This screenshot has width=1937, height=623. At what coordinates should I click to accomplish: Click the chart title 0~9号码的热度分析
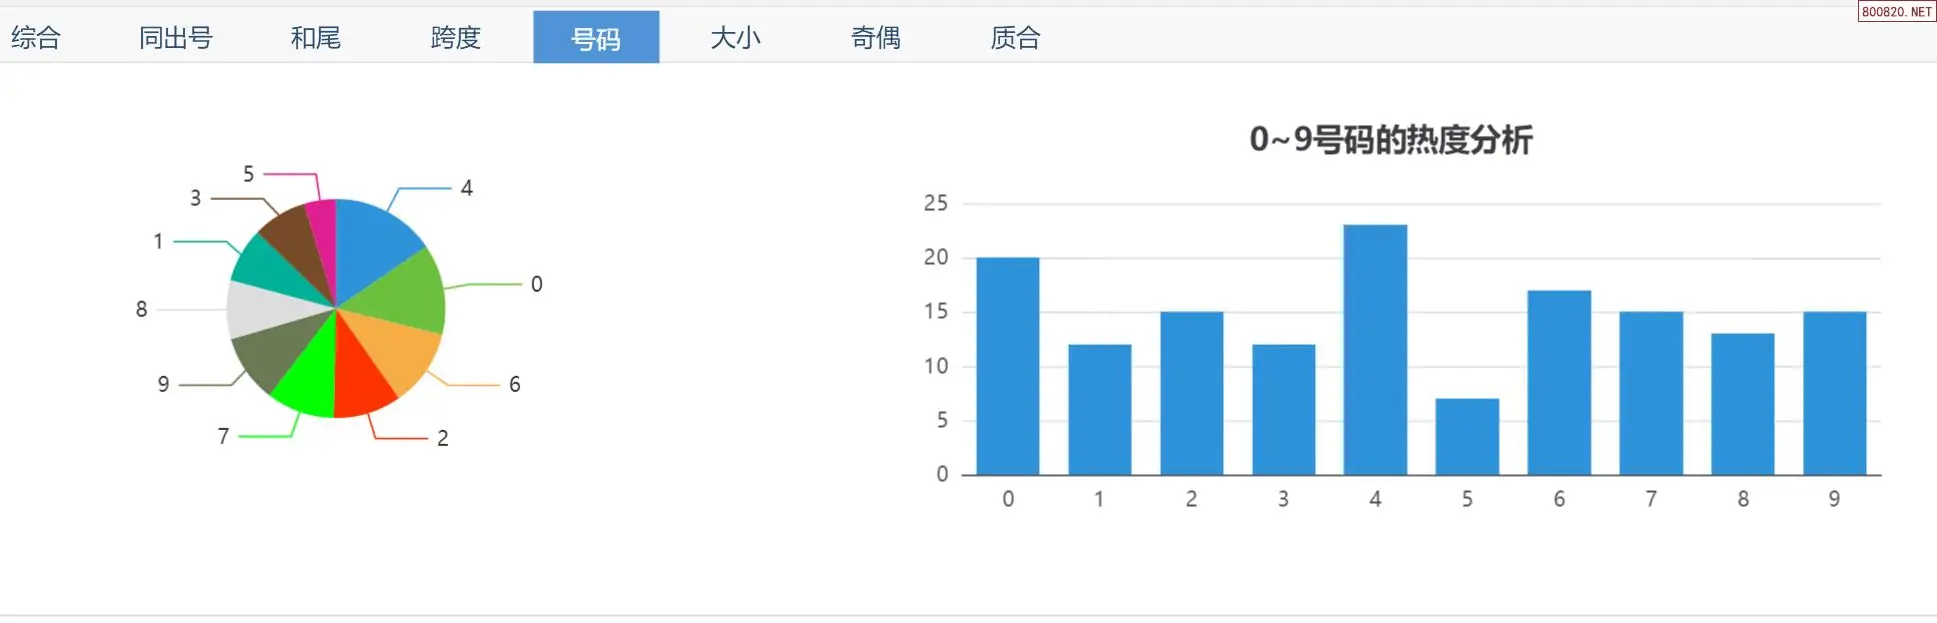point(1390,140)
